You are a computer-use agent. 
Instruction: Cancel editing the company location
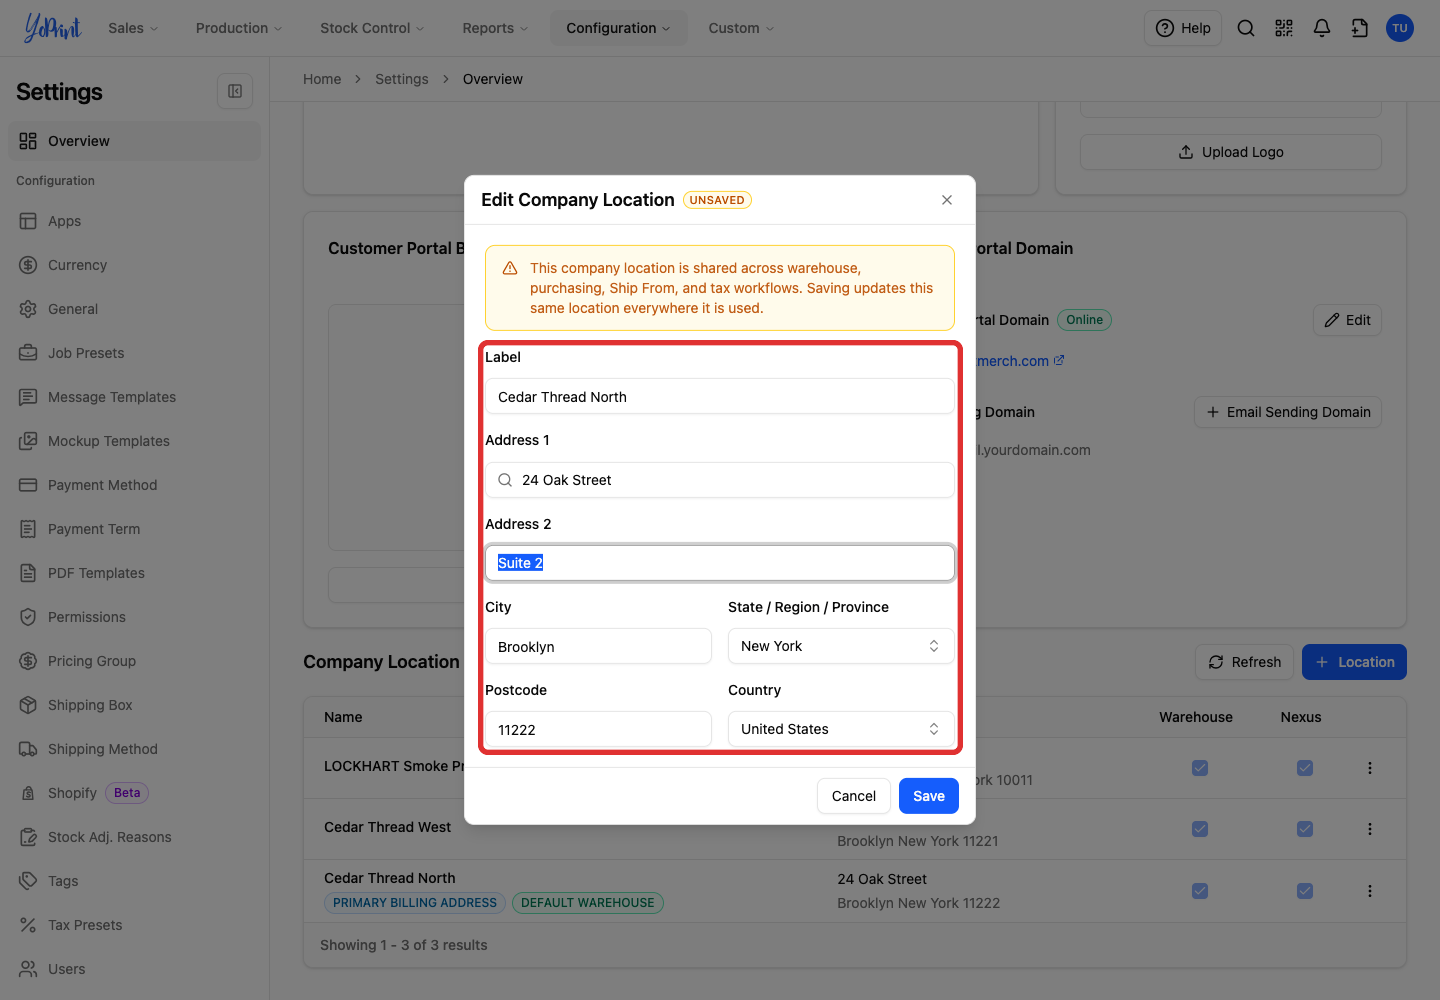coord(854,796)
